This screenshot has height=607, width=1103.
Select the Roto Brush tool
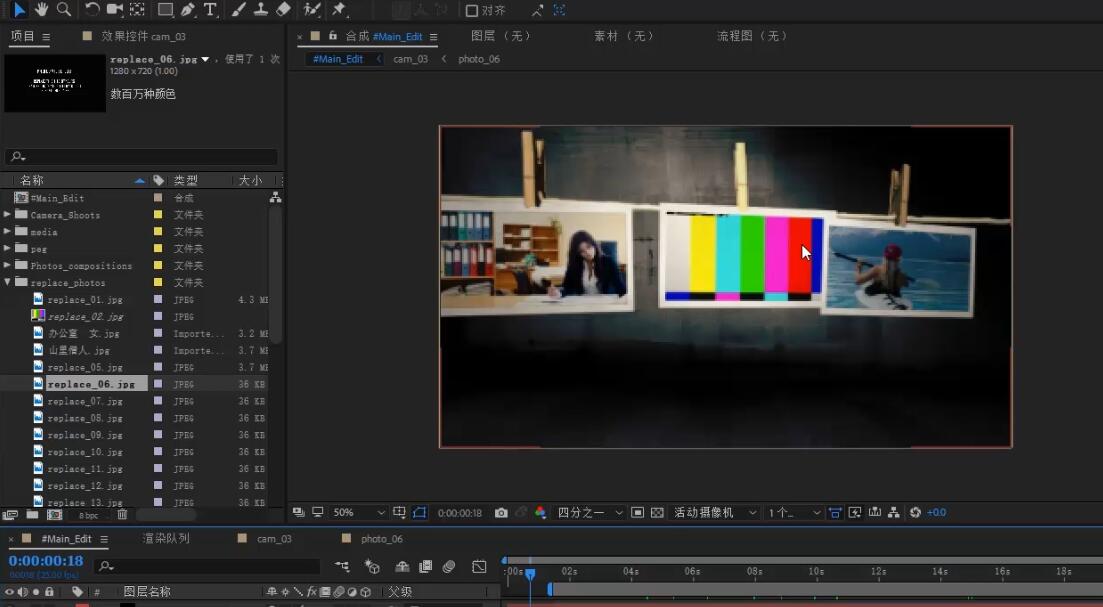[x=312, y=9]
